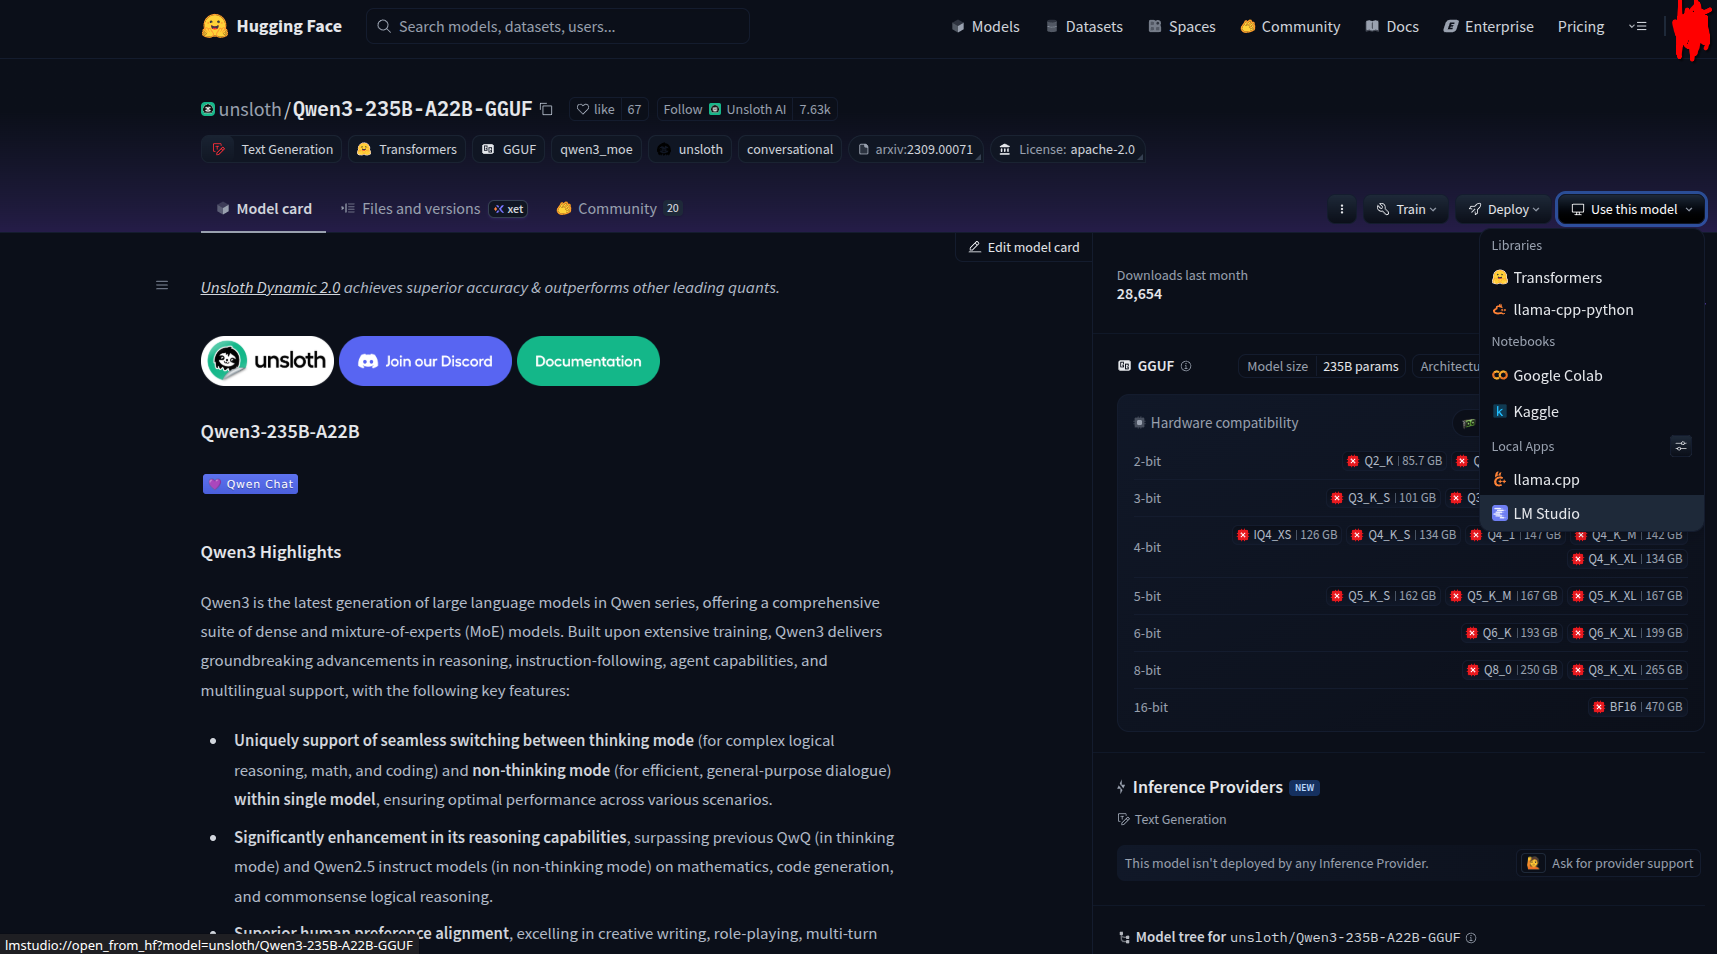Select the BF16 470 GB quant
Viewport: 1717px width, 954px height.
click(1638, 707)
